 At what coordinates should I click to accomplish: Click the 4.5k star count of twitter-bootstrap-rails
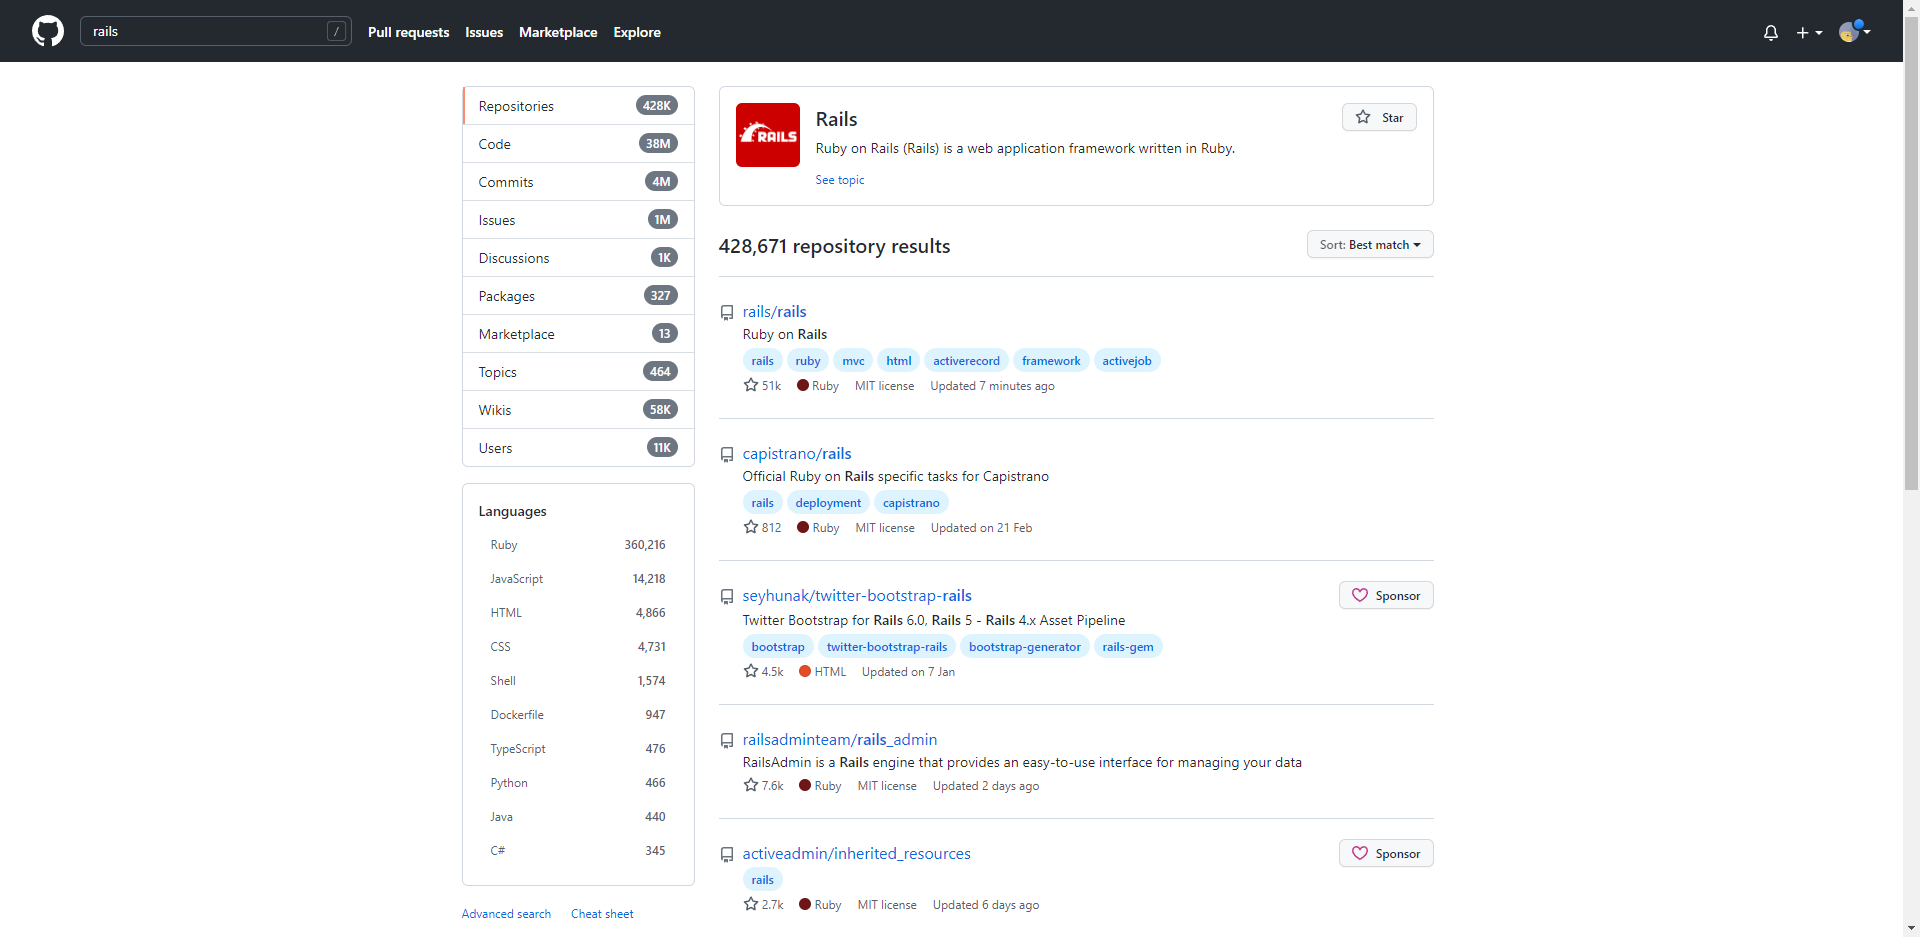click(x=763, y=671)
